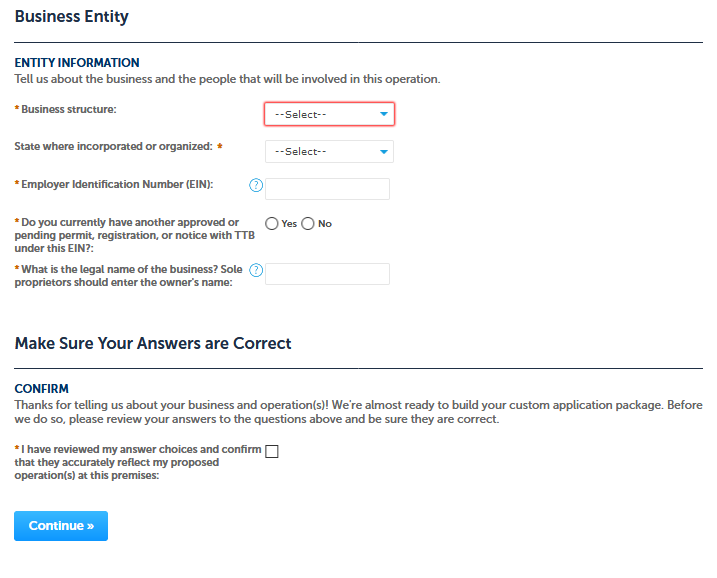Image resolution: width=717 pixels, height=578 pixels.
Task: Select the Yes radio button
Action: click(x=272, y=223)
